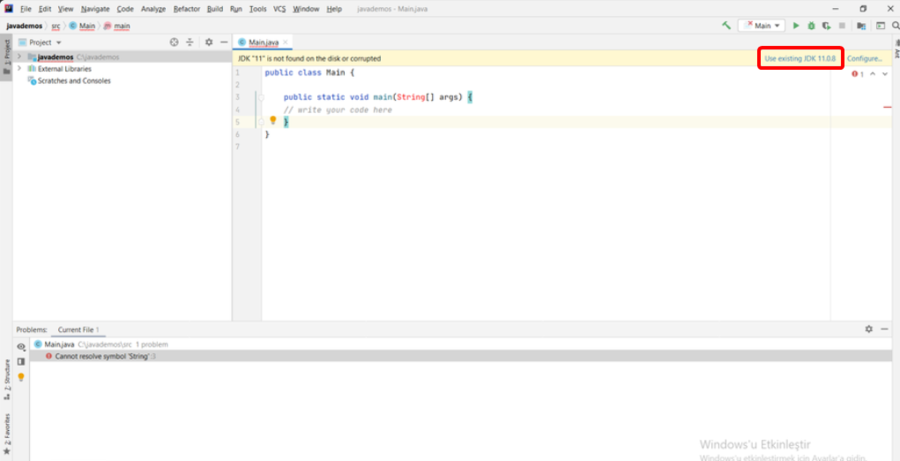Hide the Project tool window
This screenshot has width=900, height=461.
point(224,42)
